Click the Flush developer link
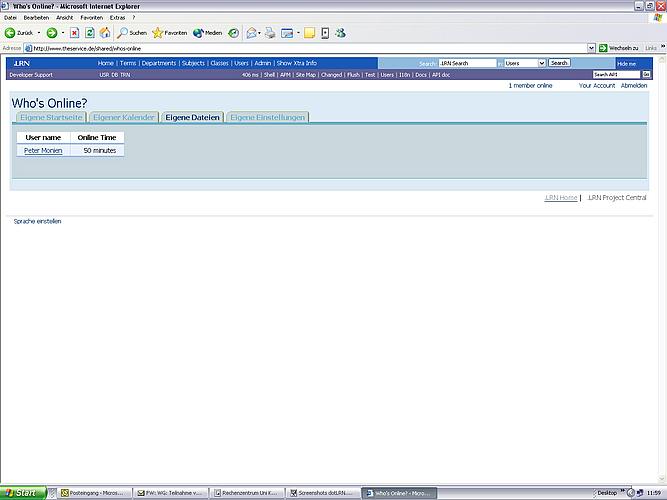The width and height of the screenshot is (667, 500). (x=353, y=75)
